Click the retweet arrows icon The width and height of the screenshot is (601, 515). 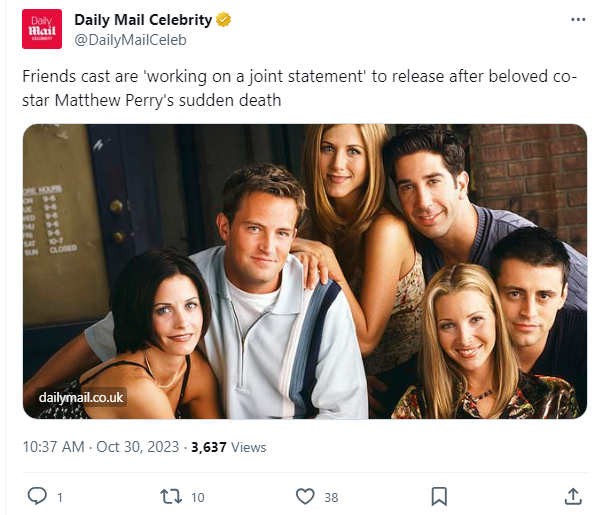pyautogui.click(x=170, y=496)
